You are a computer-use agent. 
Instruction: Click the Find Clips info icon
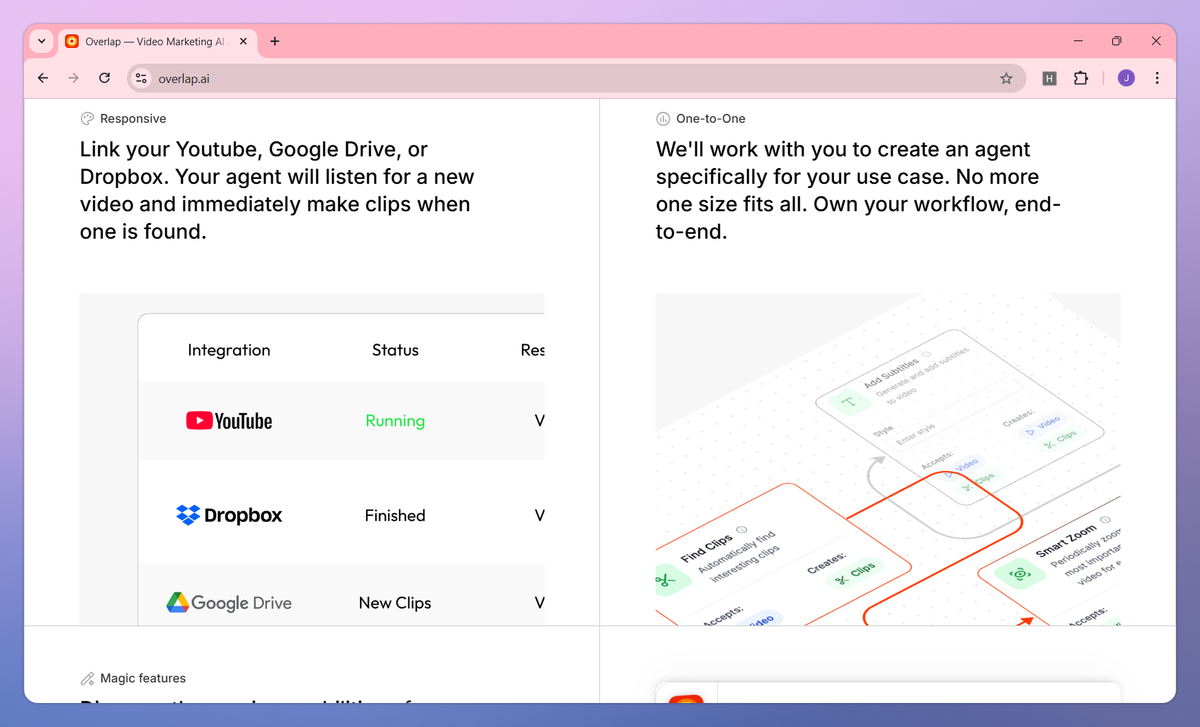click(x=742, y=530)
